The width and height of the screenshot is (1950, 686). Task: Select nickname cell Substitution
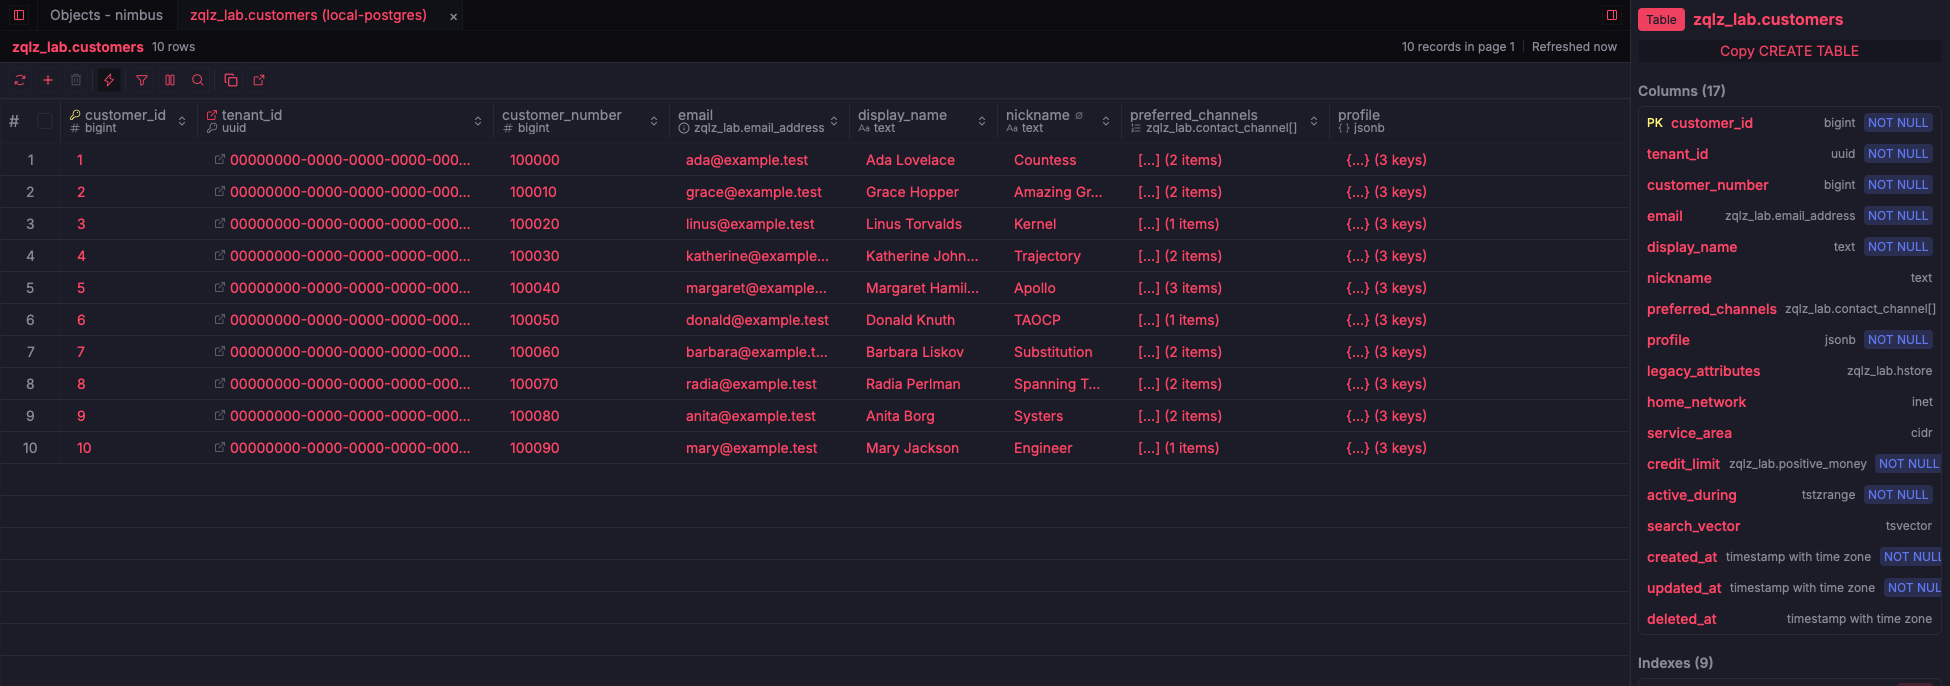[1053, 352]
